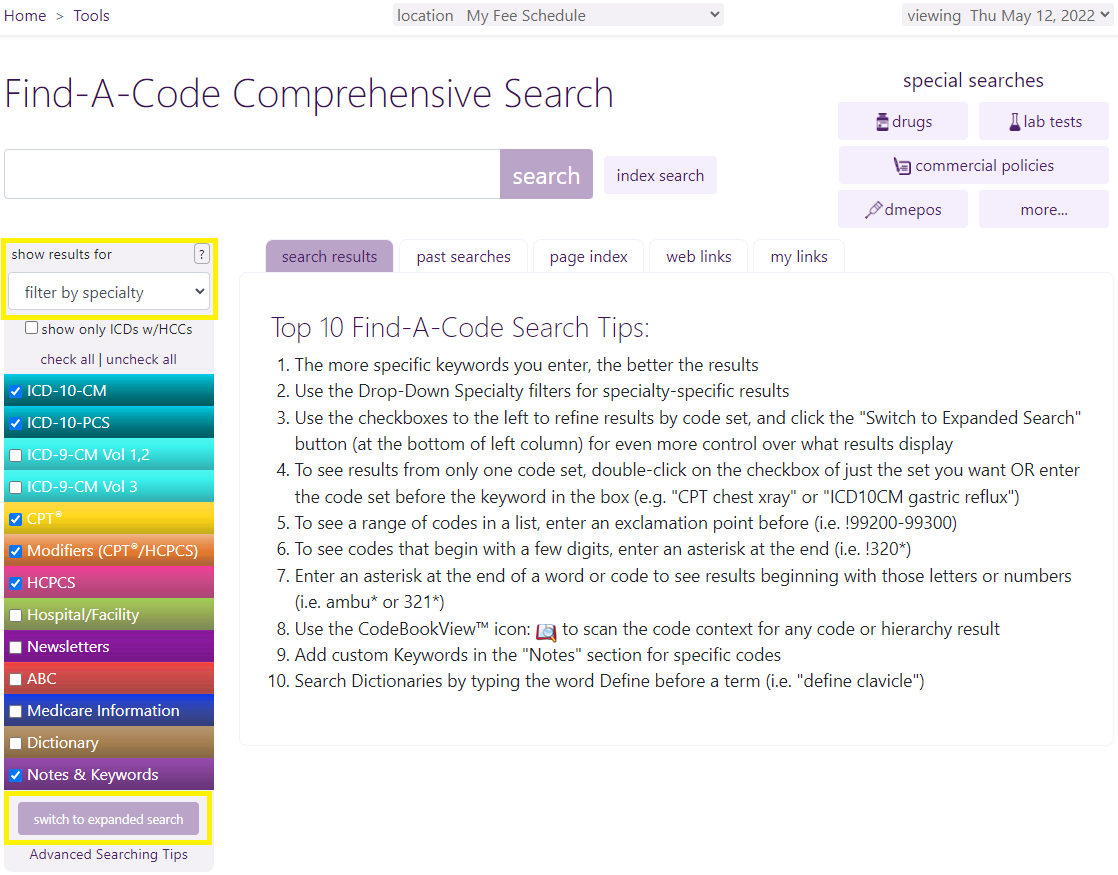The image size is (1118, 875).
Task: Switch to the search results tab
Action: point(329,257)
